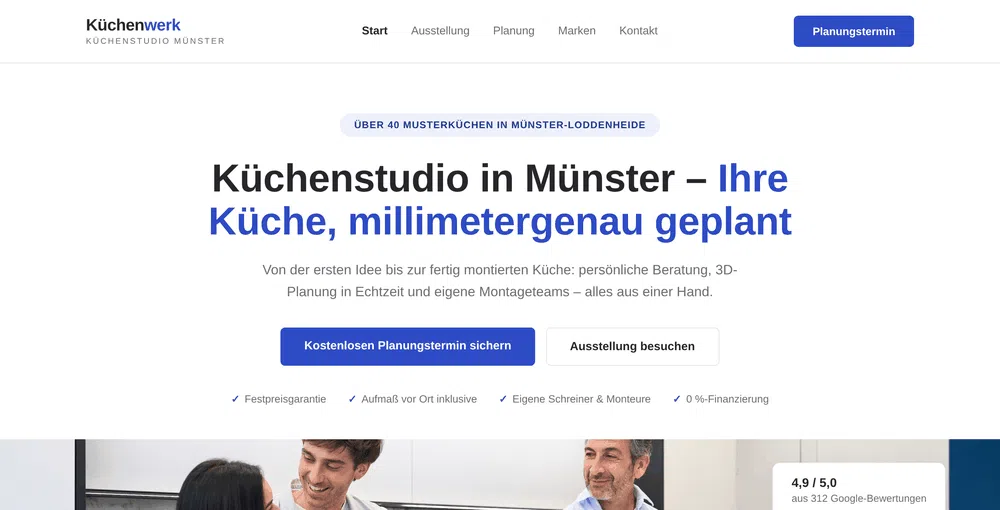Open the Kontakt nav link
1000x510 pixels.
pyautogui.click(x=638, y=31)
